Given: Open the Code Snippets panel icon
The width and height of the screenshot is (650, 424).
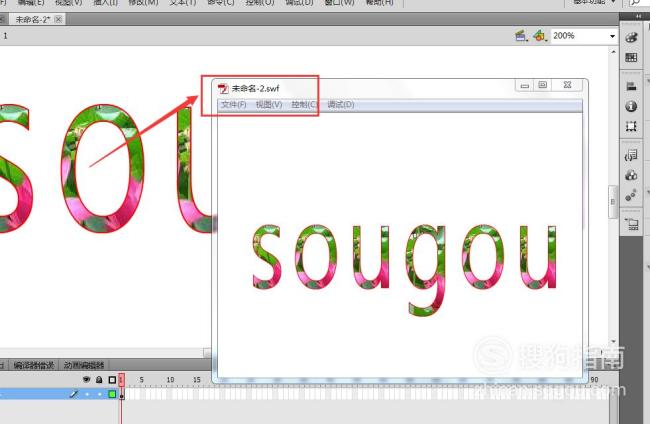Looking at the screenshot, I should (631, 155).
